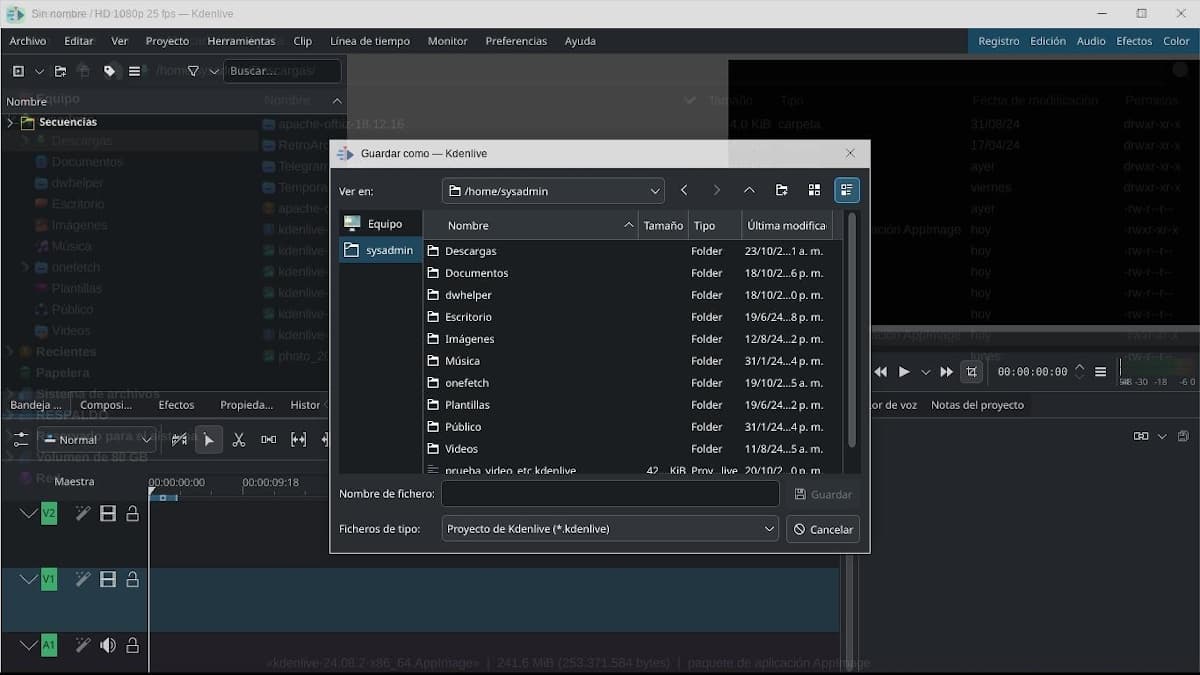Collapse track V1
The image size is (1200, 675).
28,579
